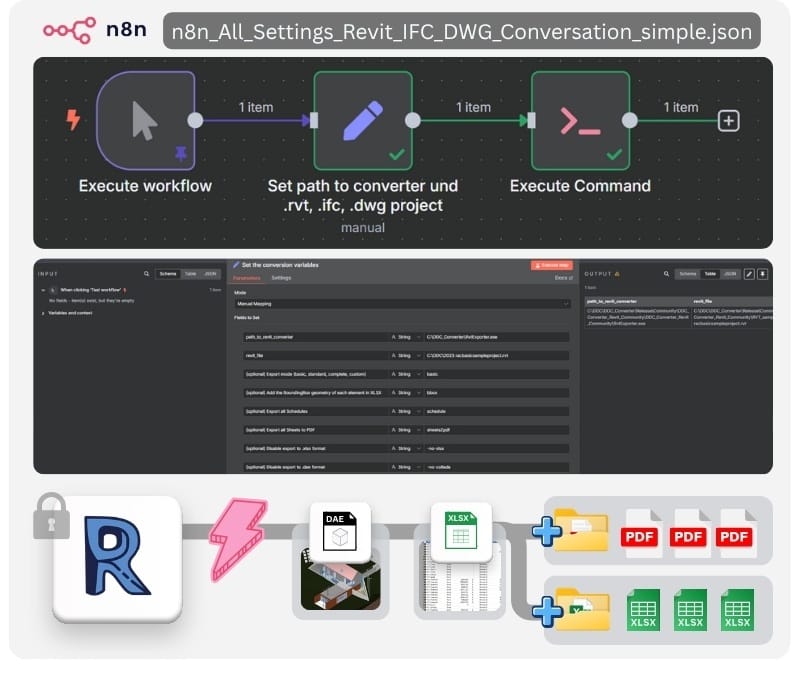Click the output handle of Execute Command node
This screenshot has width=800, height=675.
coord(630,120)
